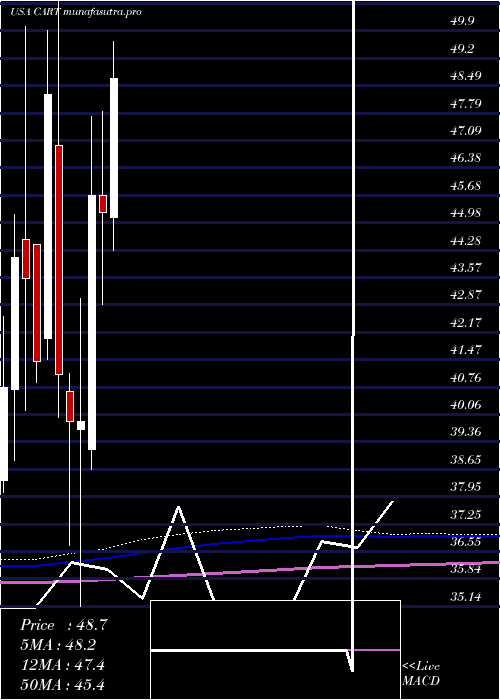500x700 pixels.
Task: Click the small red candlestick near 45.68
Action: click(103, 204)
